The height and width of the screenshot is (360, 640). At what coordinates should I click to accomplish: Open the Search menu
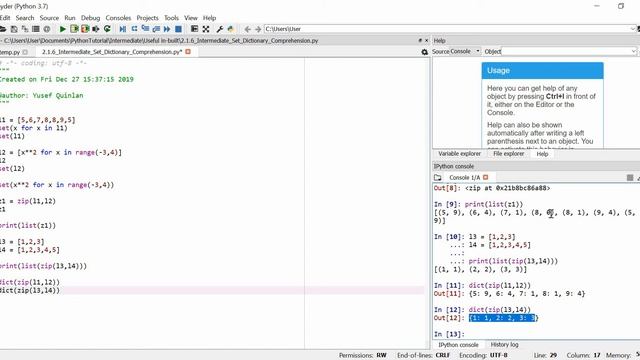25,18
